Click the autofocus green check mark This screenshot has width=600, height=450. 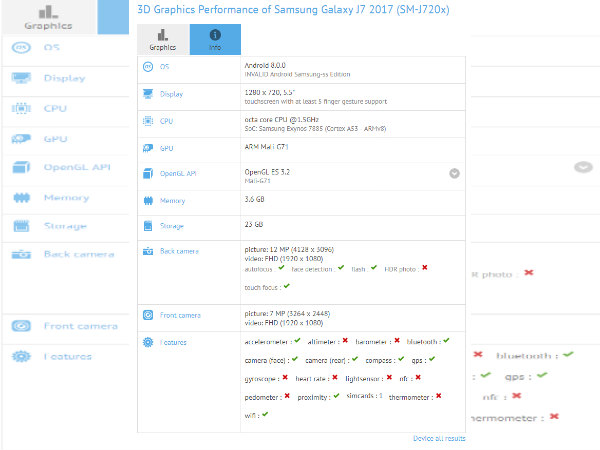281,268
